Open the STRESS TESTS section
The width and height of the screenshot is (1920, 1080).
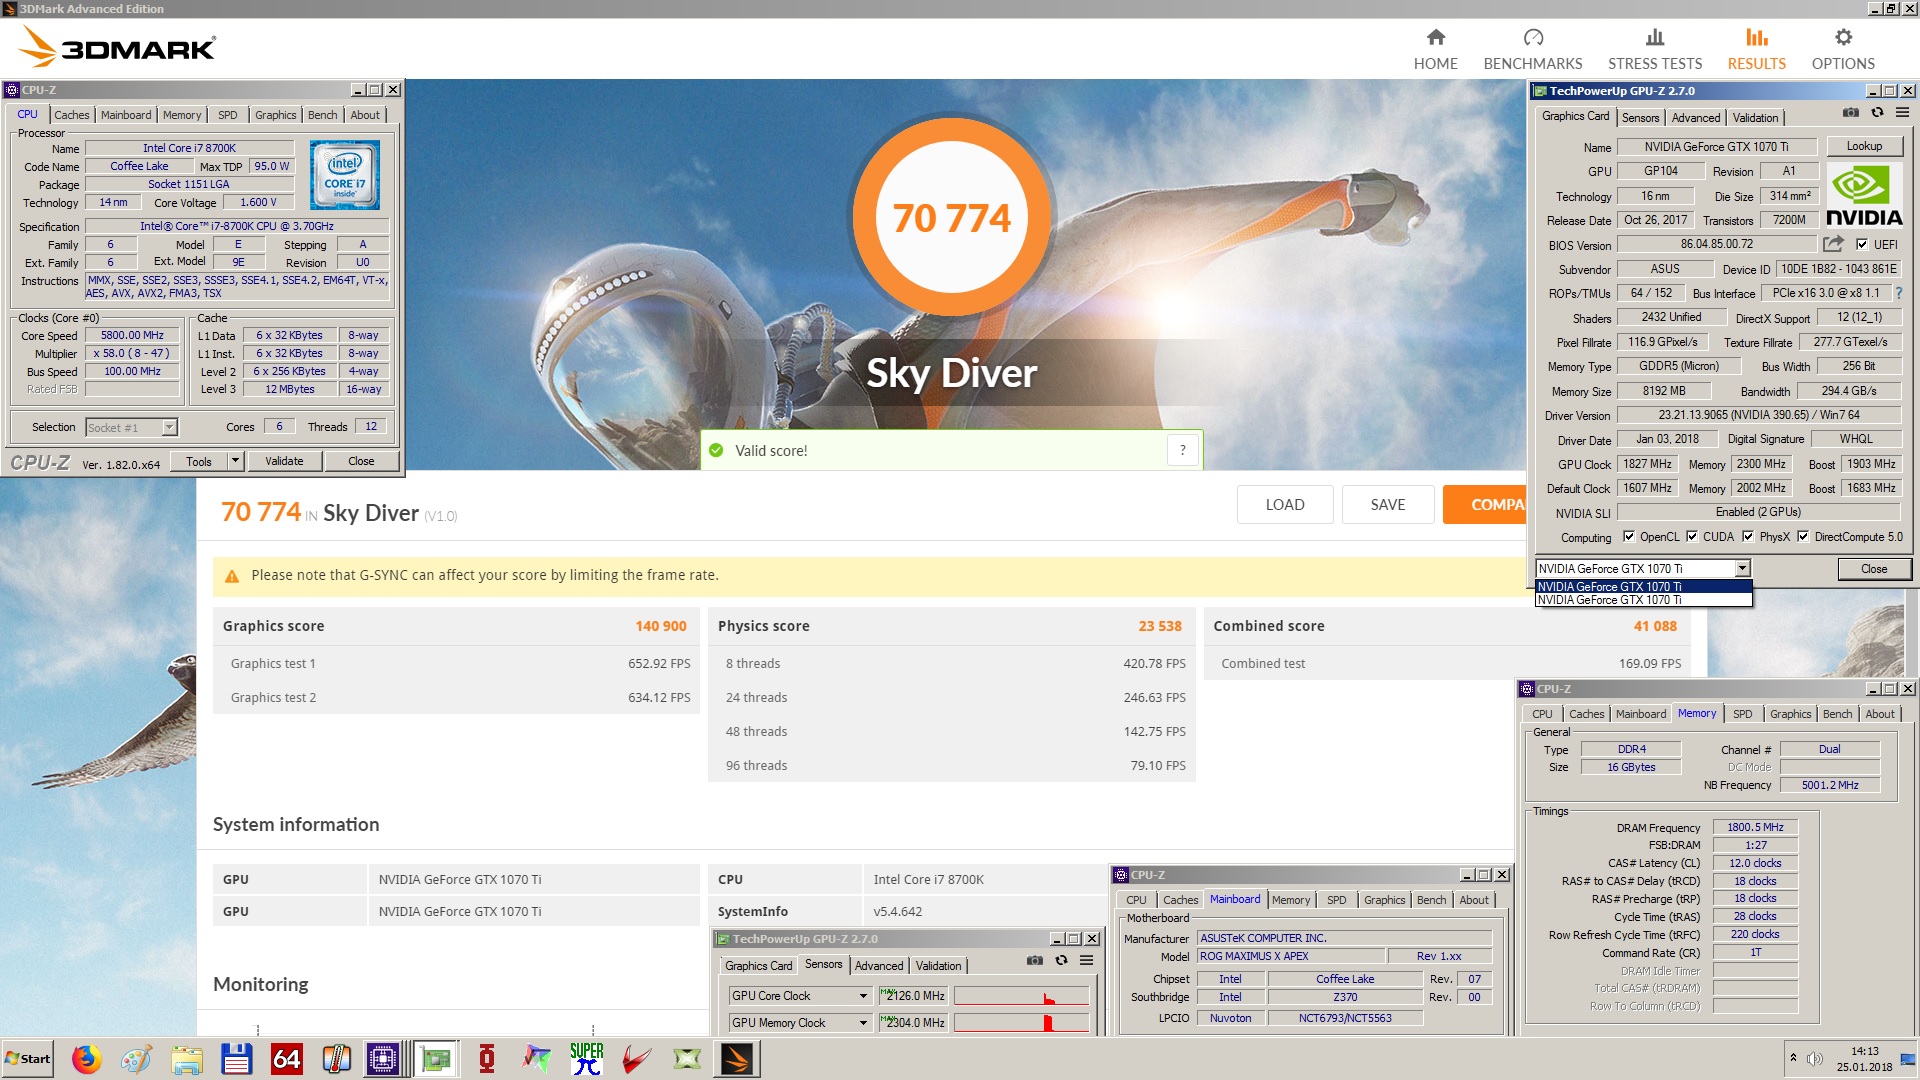1654,49
